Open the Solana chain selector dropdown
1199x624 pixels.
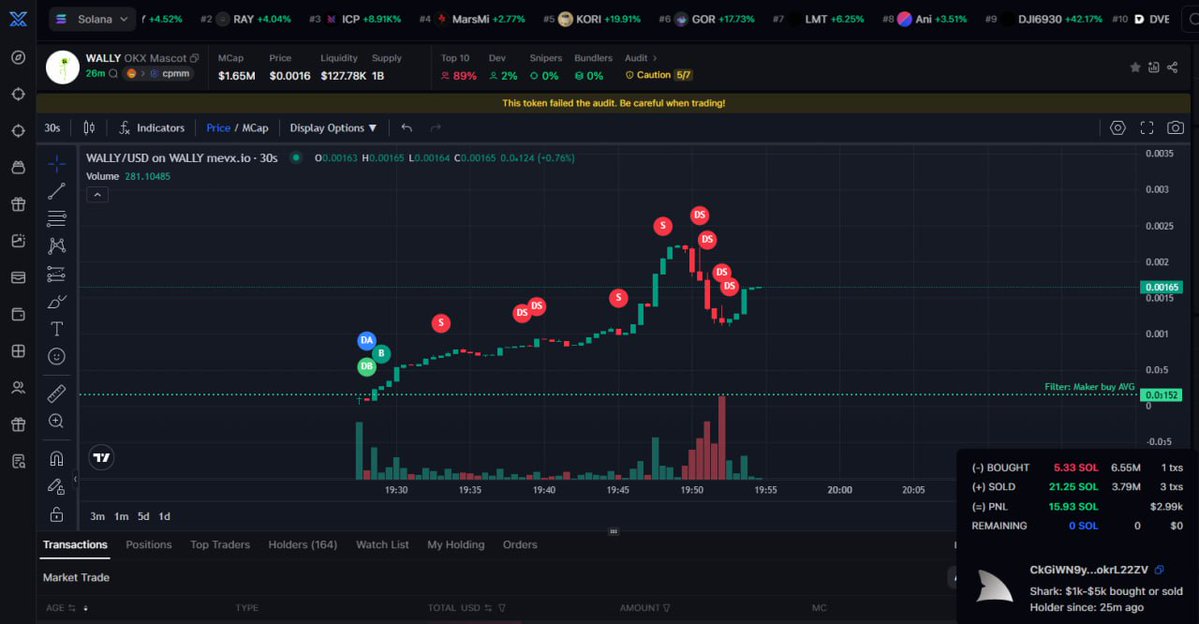pos(93,19)
